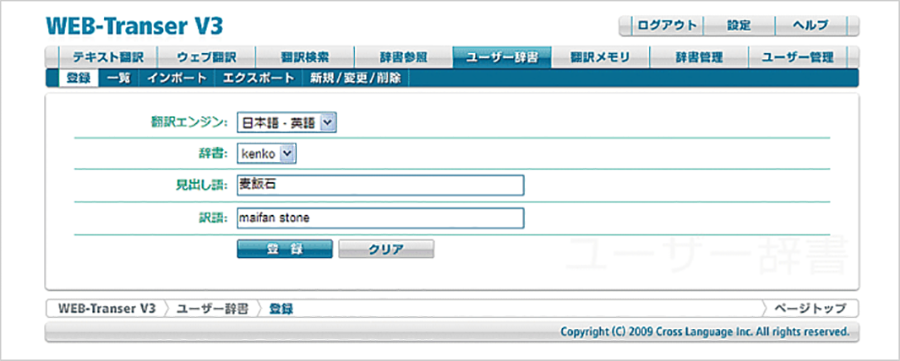Go to the 辞書参照 tab

(x=404, y=57)
